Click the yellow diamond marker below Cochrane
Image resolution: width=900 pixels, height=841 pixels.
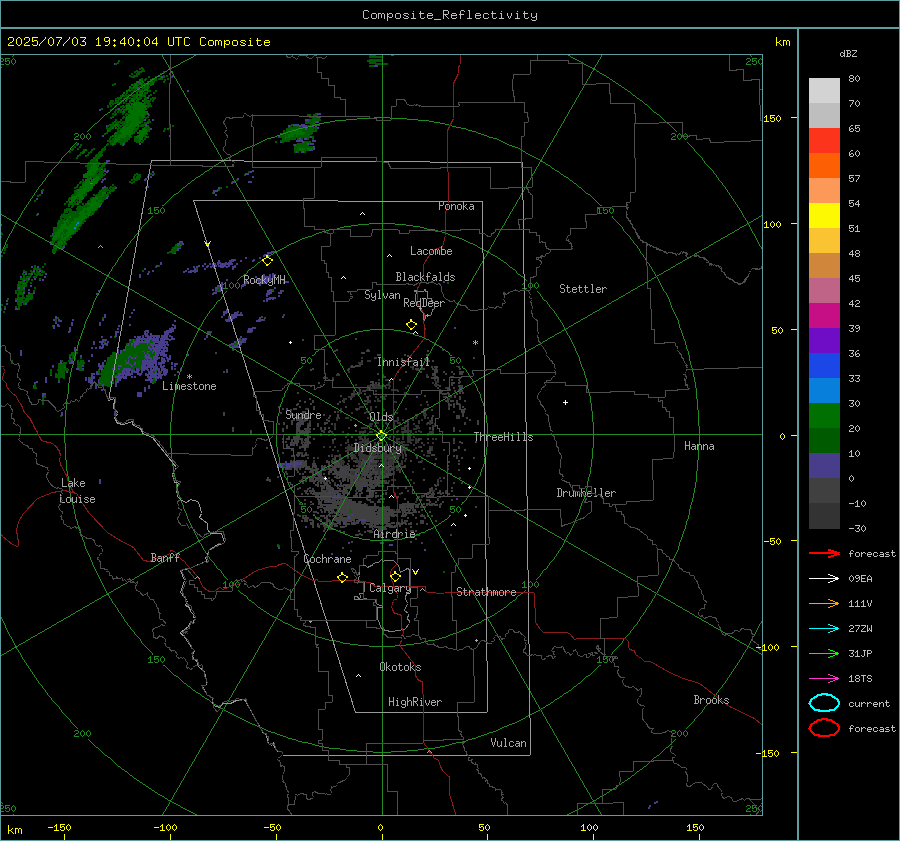343,577
